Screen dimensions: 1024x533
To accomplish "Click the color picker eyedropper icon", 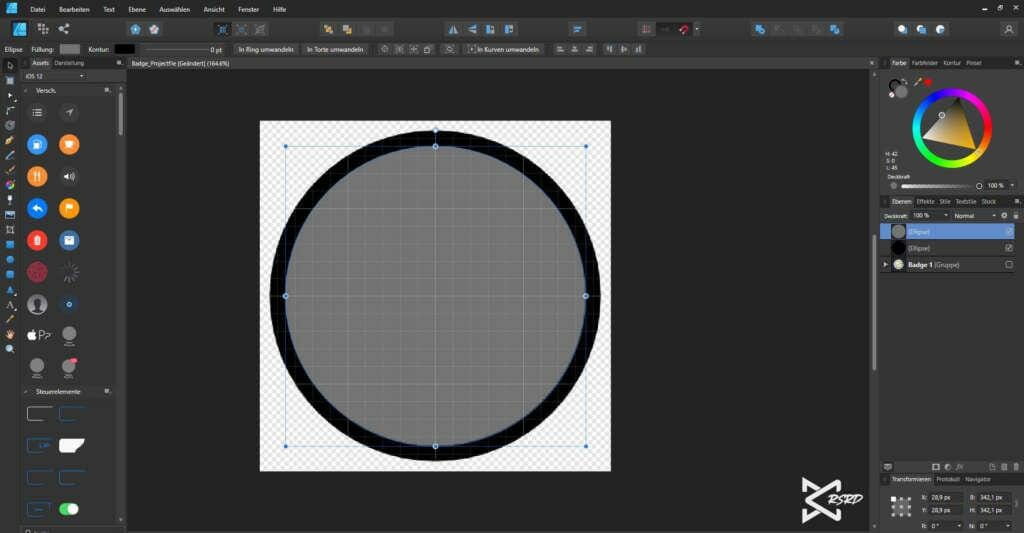I will click(x=916, y=82).
